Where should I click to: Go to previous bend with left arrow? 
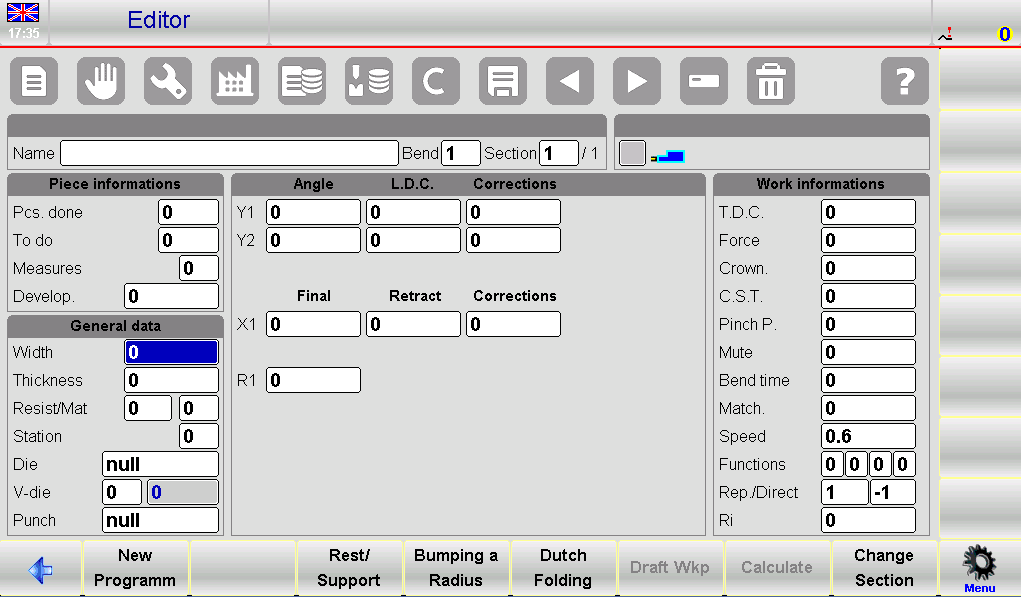tap(570, 82)
